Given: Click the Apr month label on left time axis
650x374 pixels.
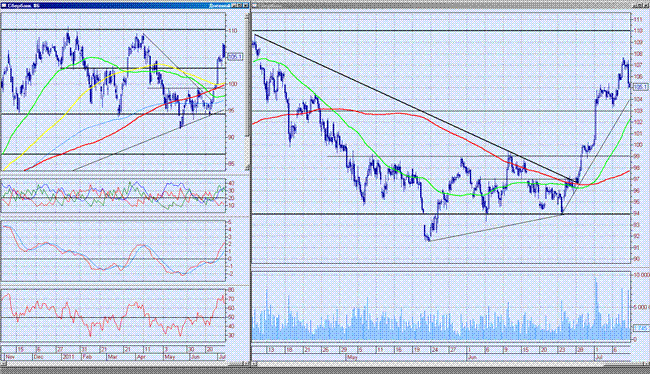Looking at the screenshot, I should [141, 357].
